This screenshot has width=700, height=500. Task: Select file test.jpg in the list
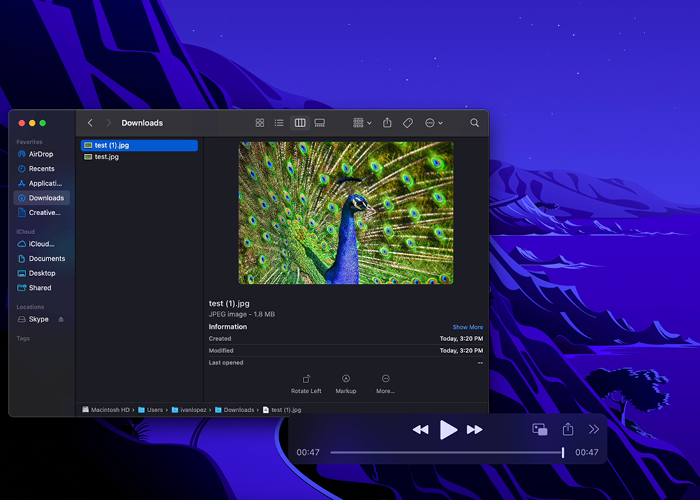tap(139, 157)
